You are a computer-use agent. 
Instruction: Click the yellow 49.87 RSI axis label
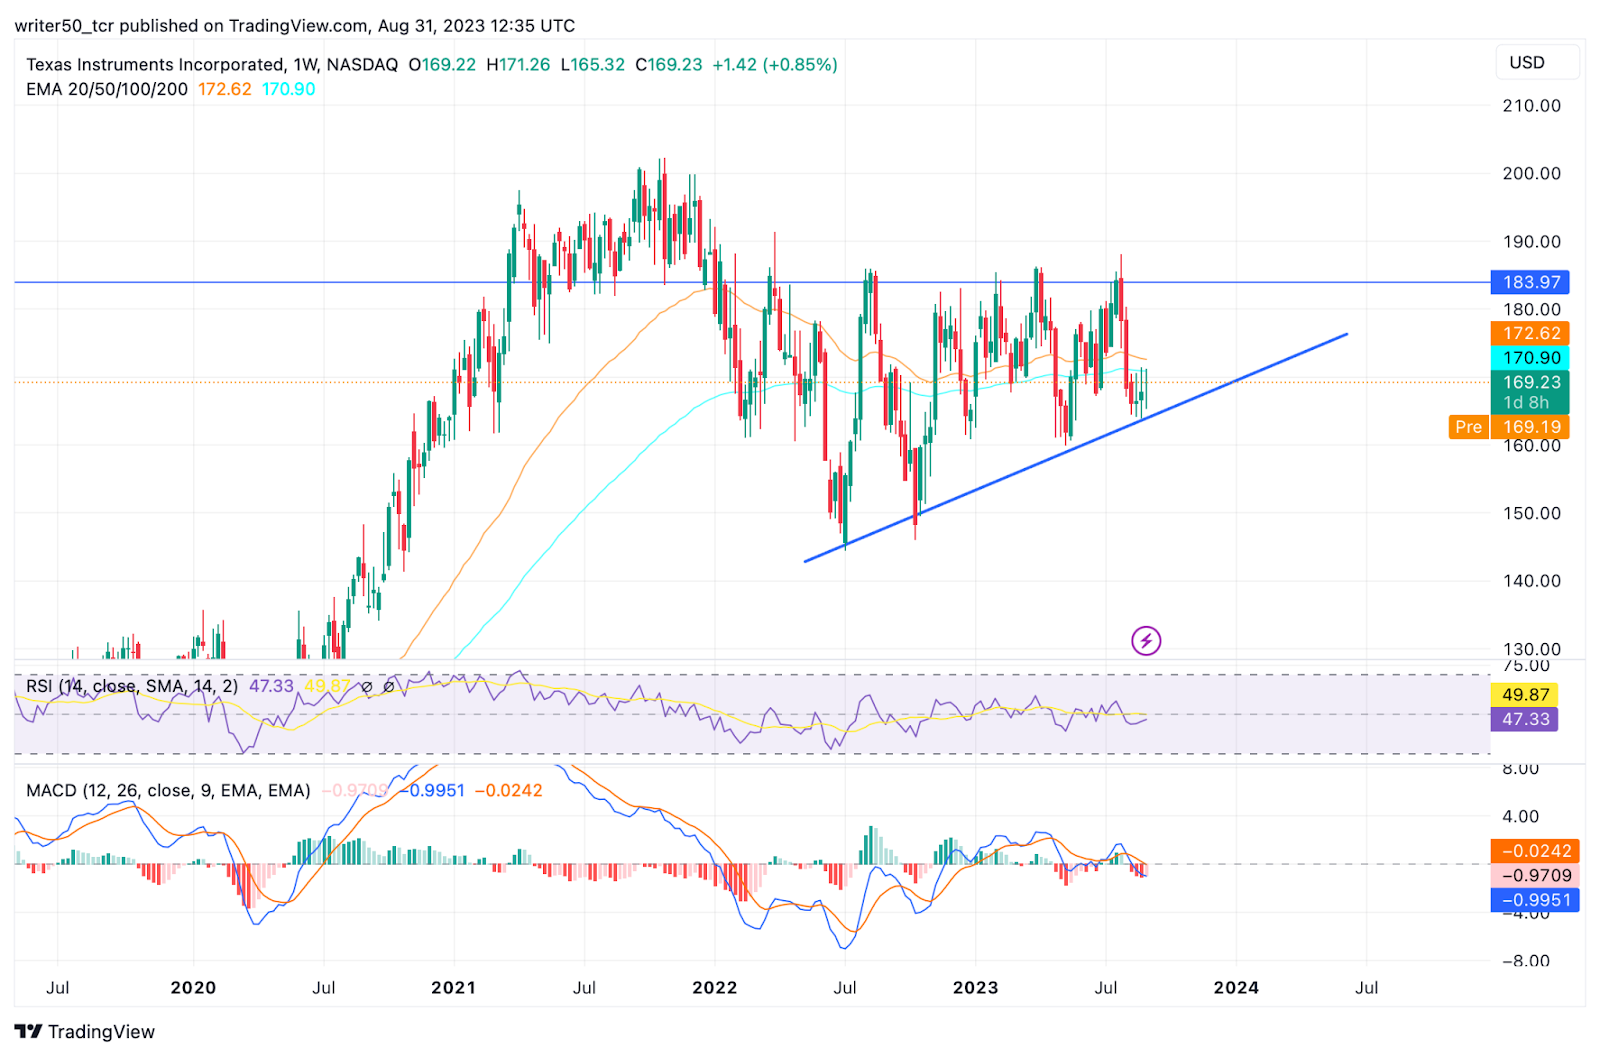pos(1524,694)
